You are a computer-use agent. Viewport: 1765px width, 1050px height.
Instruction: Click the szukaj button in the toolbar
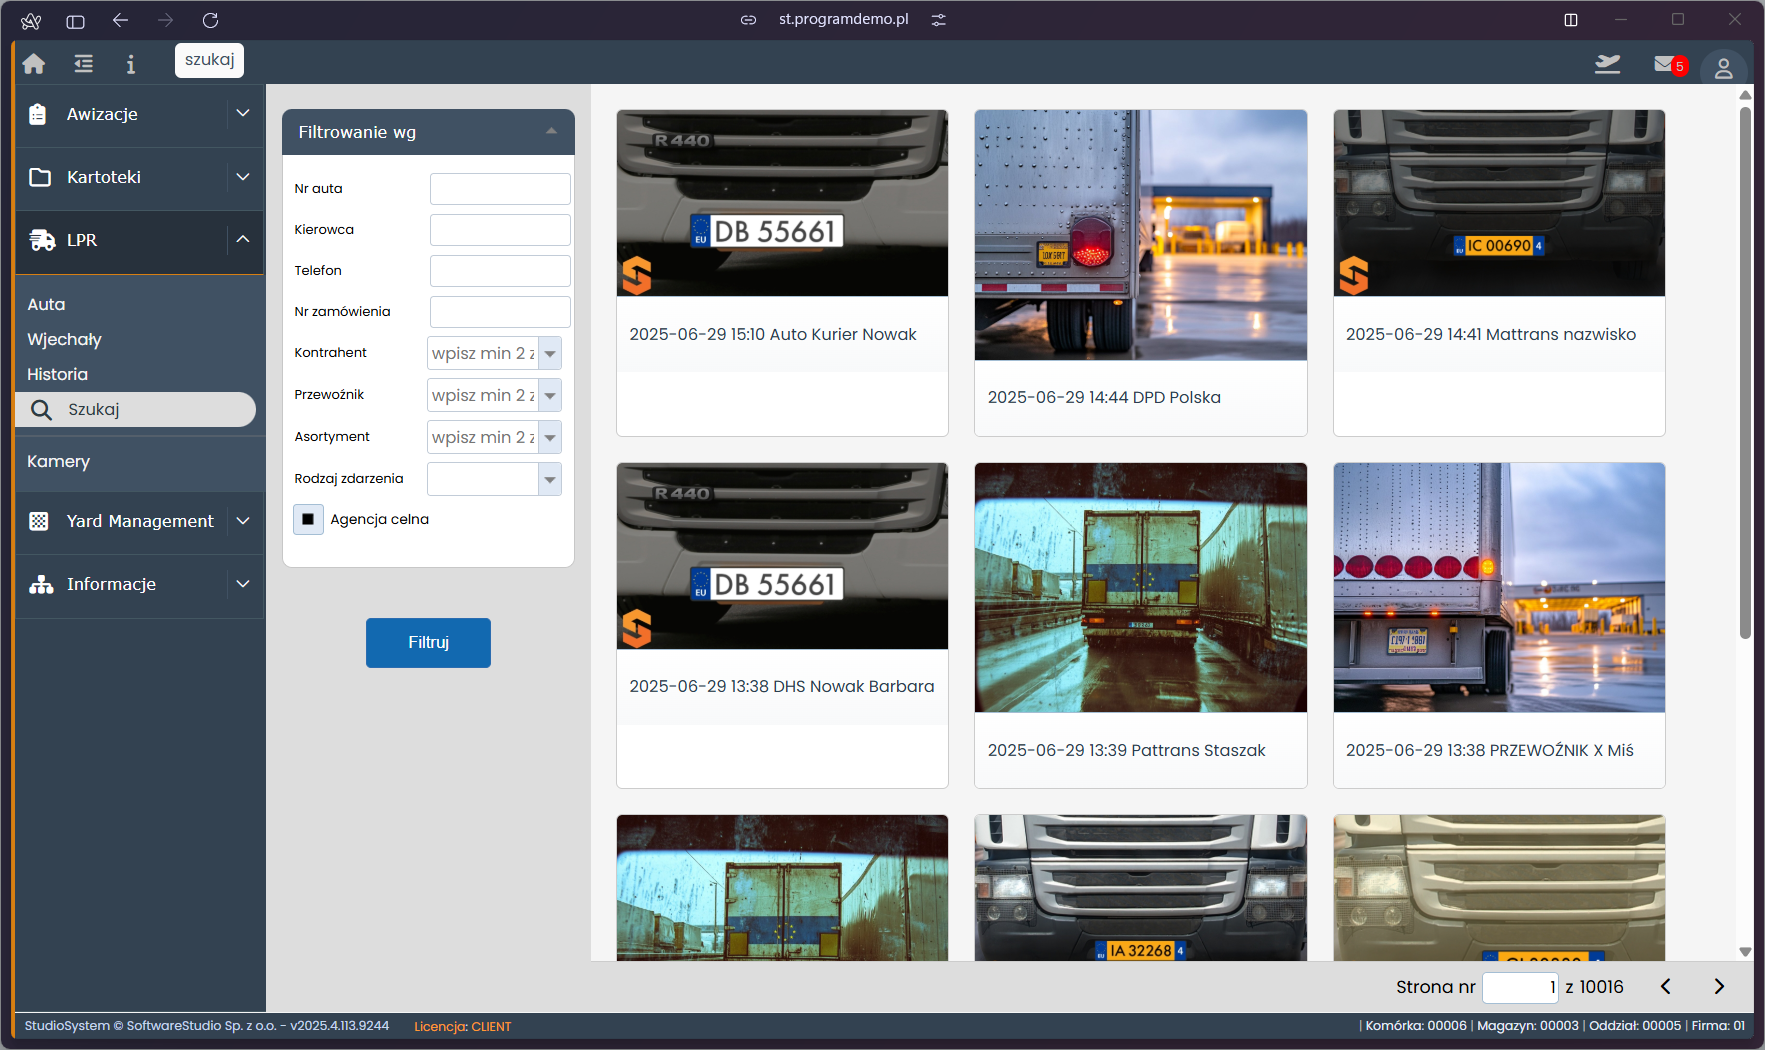click(x=209, y=60)
